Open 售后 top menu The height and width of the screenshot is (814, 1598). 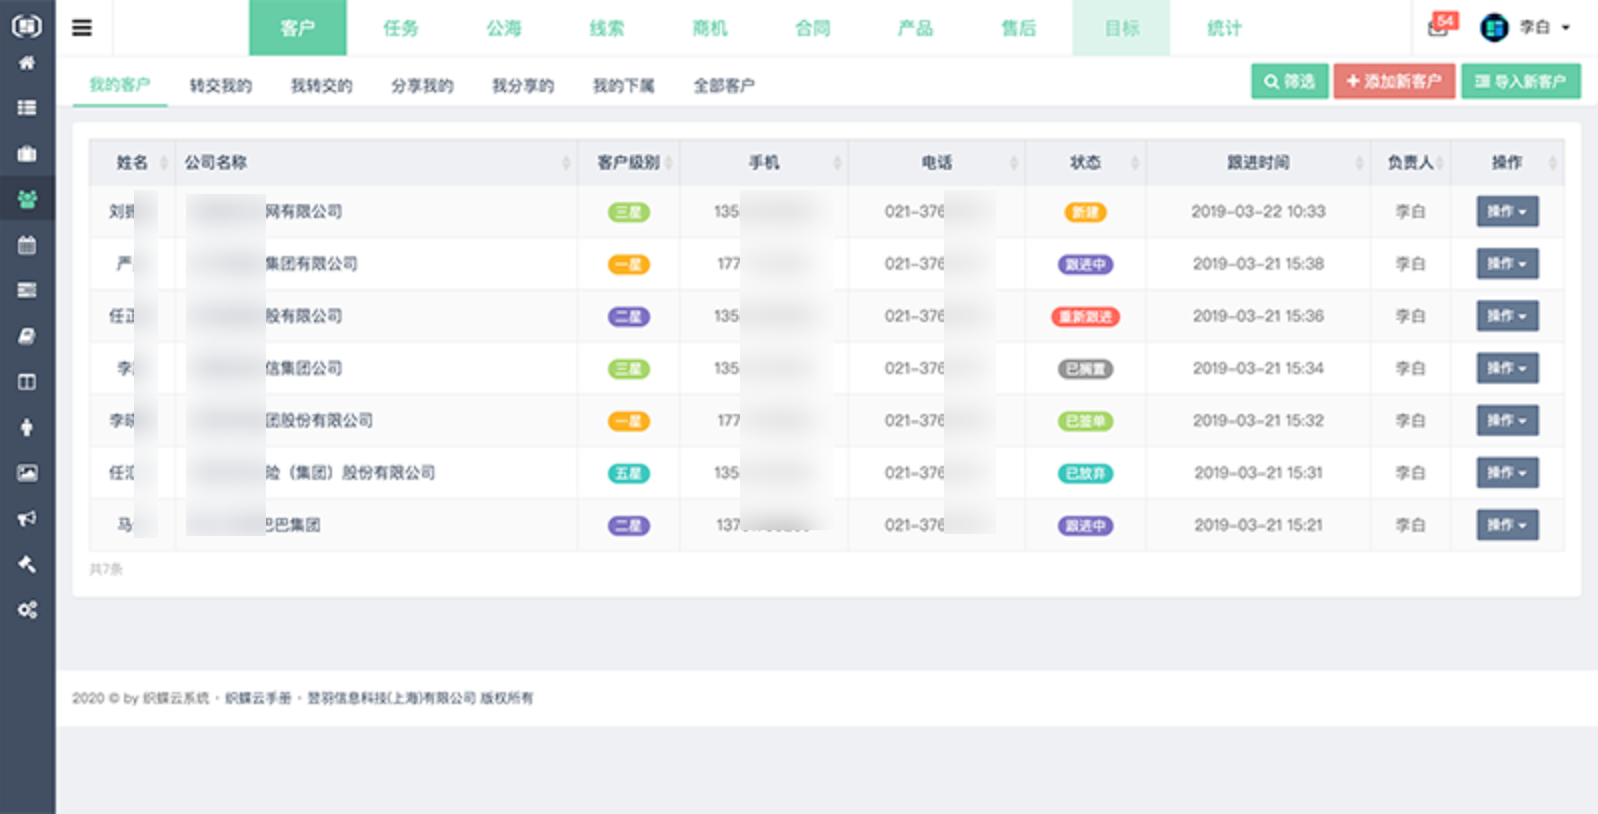point(1019,28)
